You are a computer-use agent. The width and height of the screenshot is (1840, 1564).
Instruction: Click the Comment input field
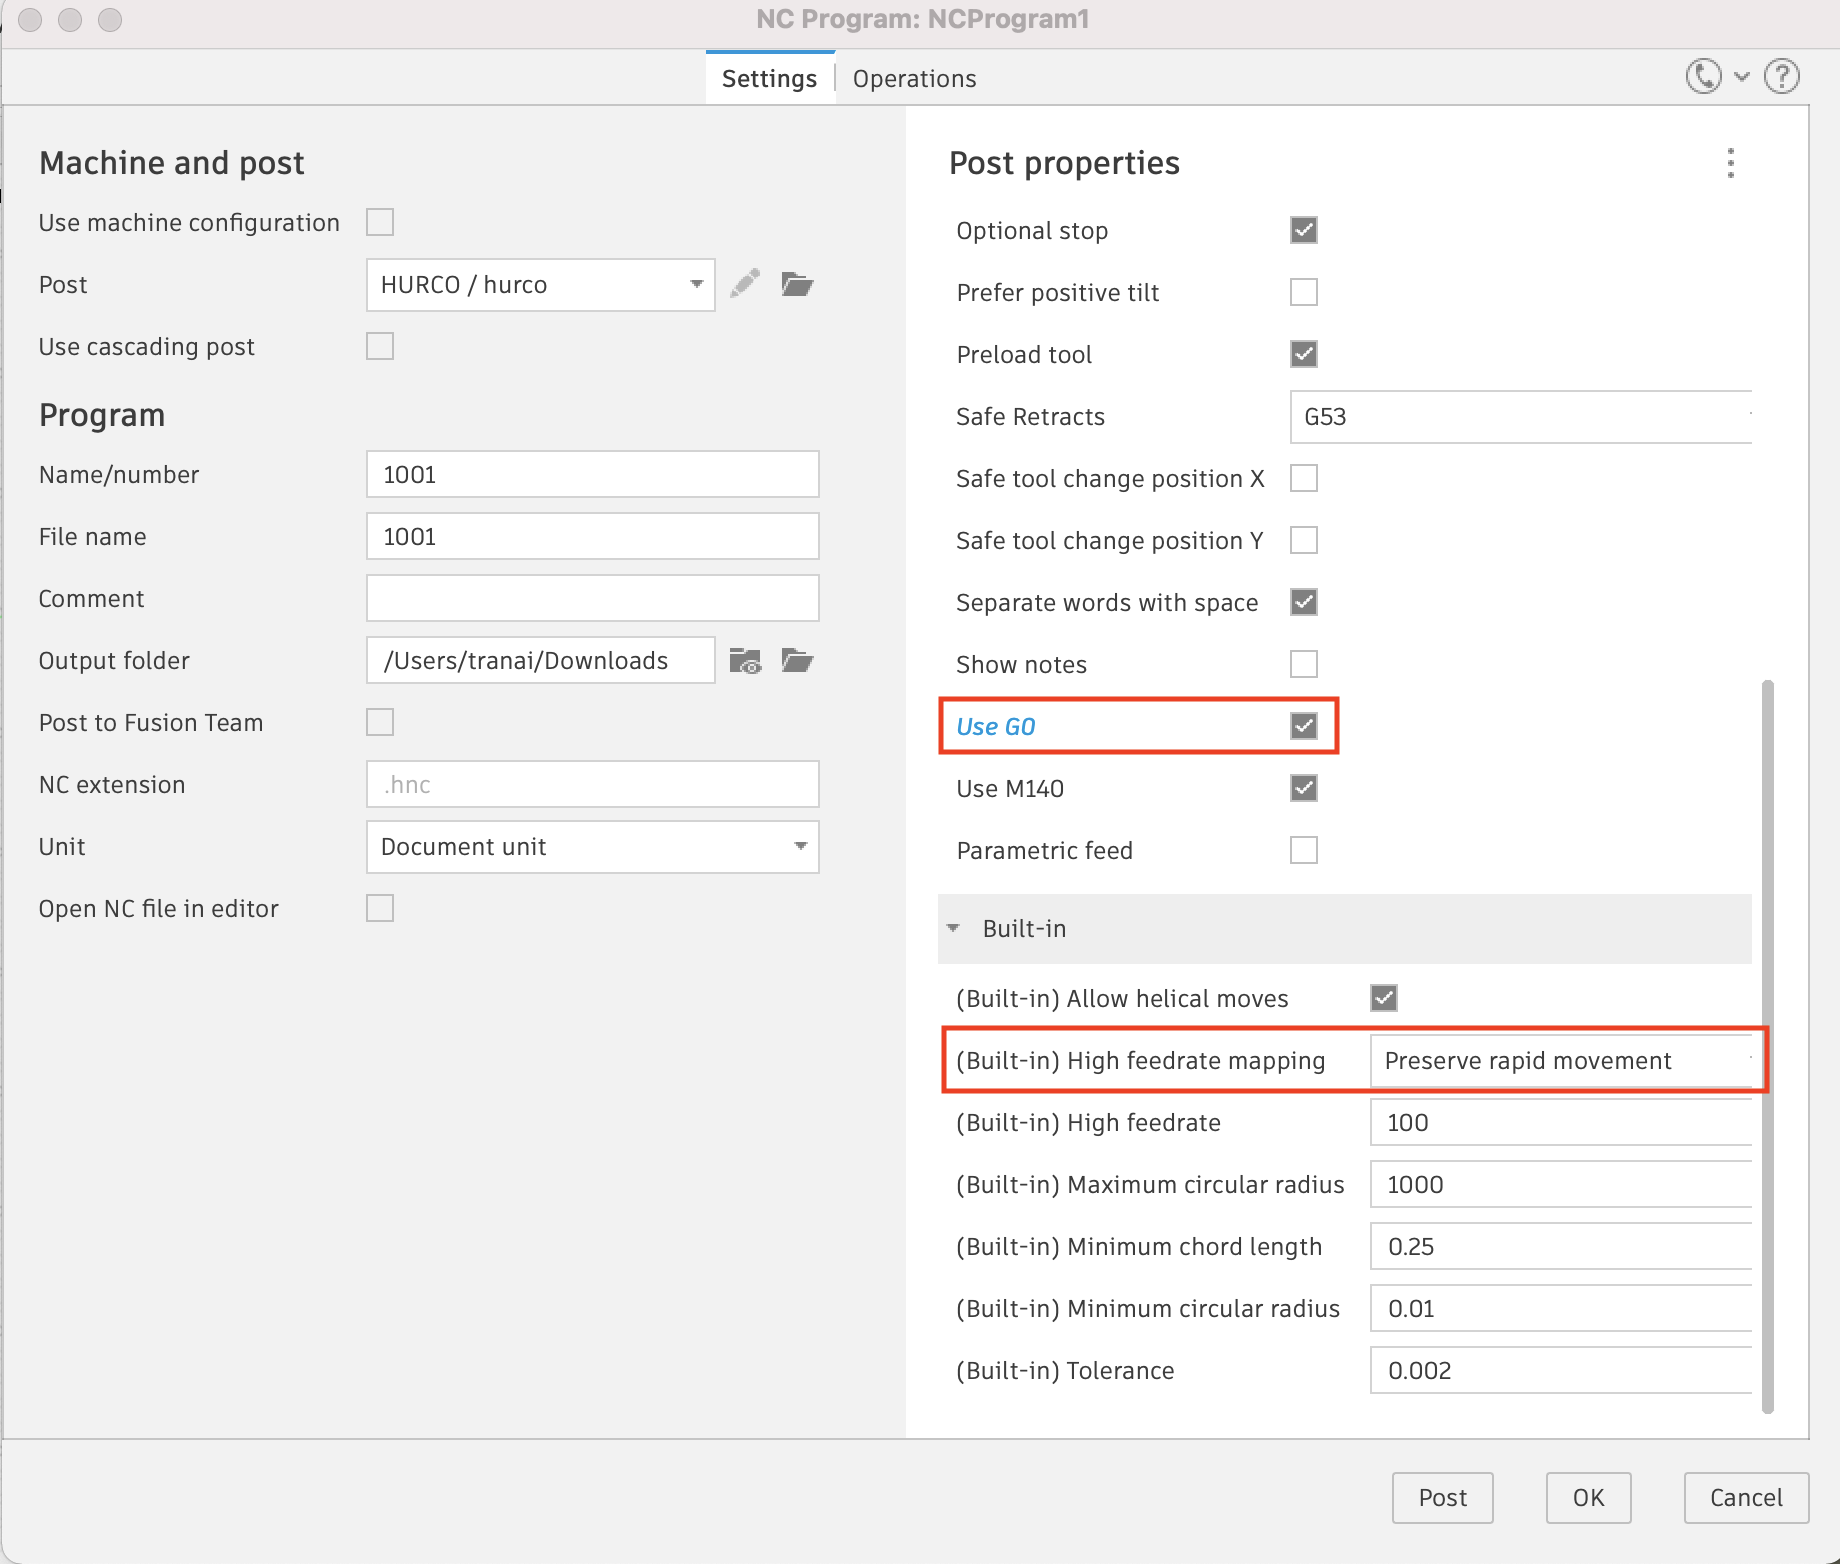pyautogui.click(x=592, y=598)
